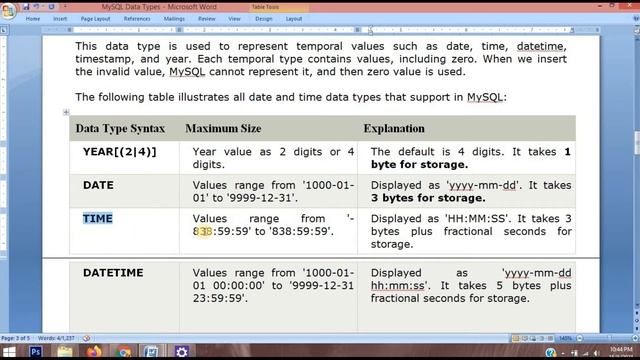
Task: Click the Word Help icon
Action: click(x=636, y=18)
